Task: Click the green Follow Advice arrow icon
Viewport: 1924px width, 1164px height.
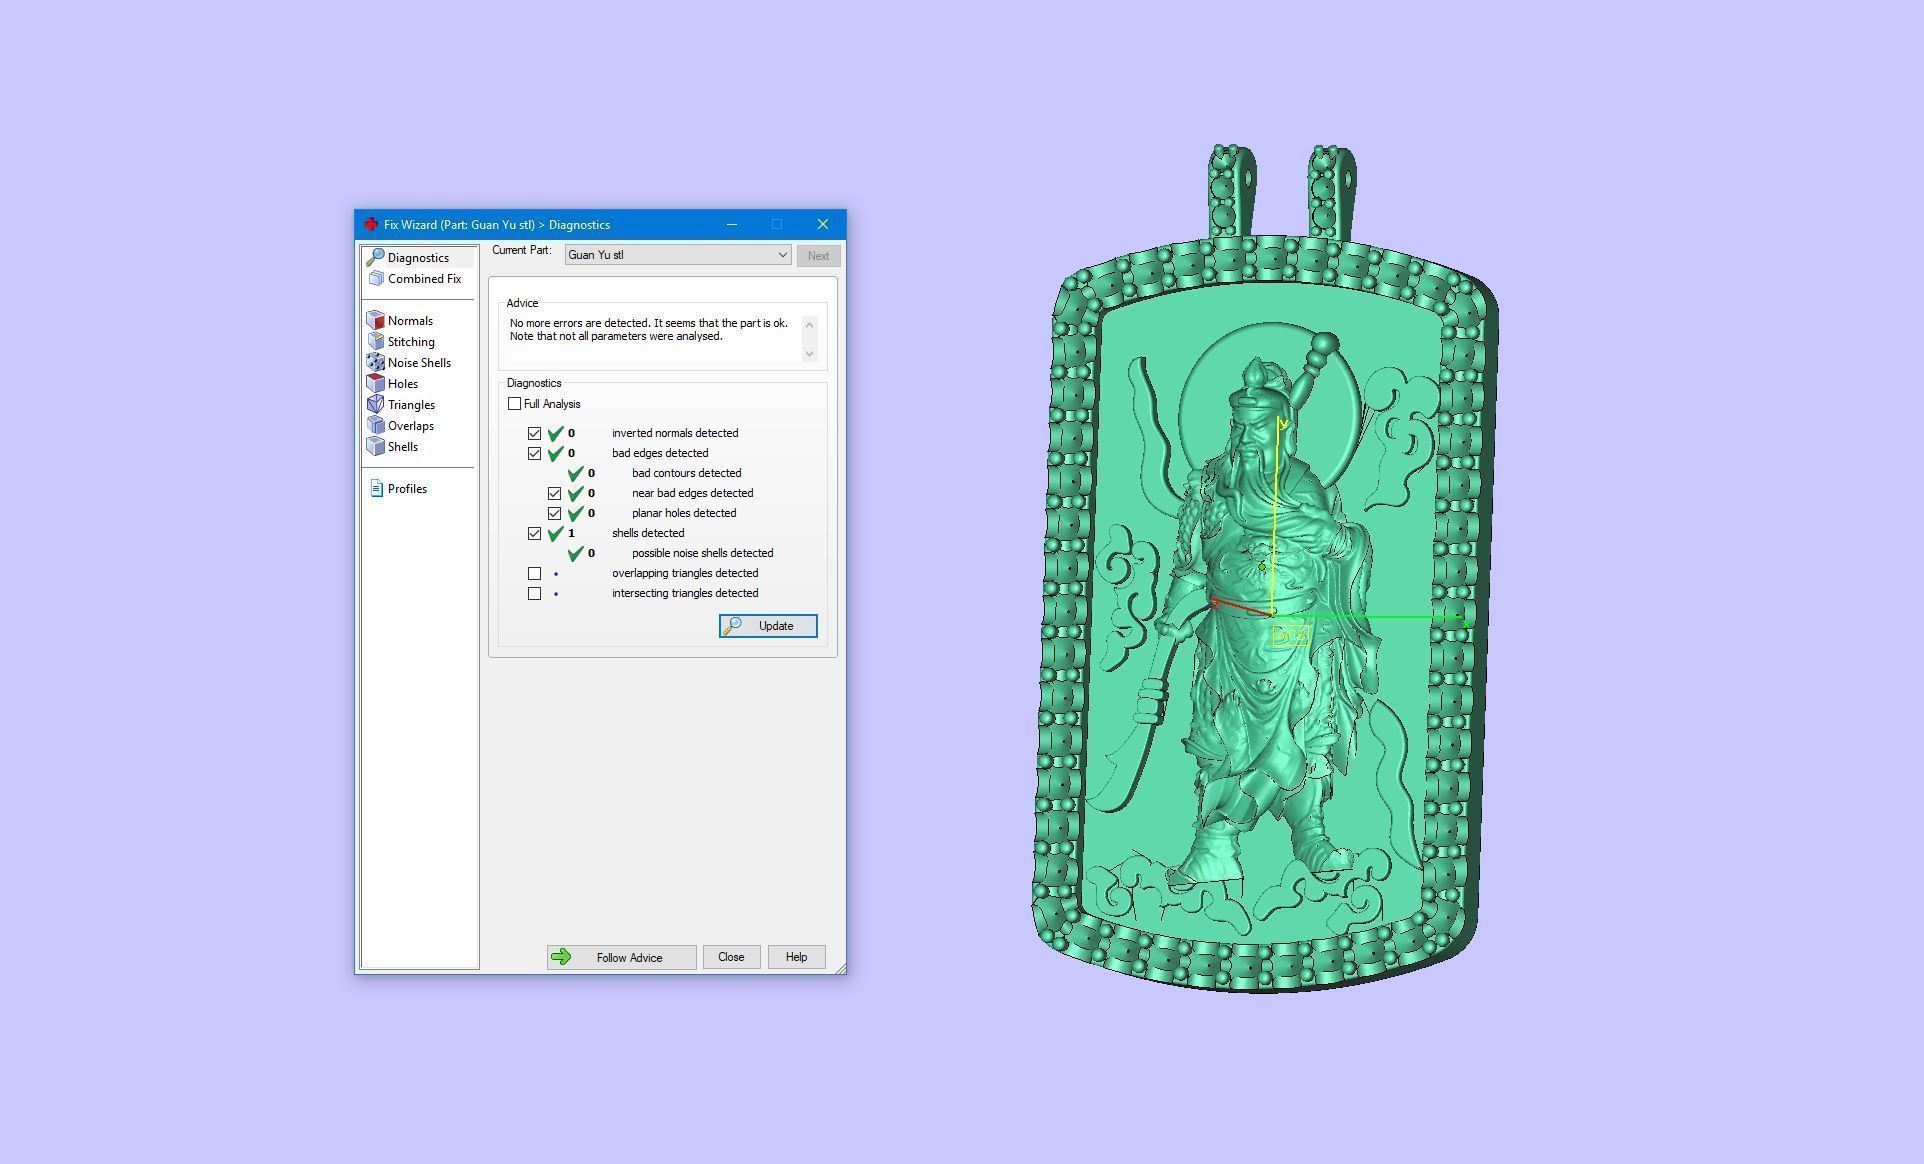Action: [561, 957]
